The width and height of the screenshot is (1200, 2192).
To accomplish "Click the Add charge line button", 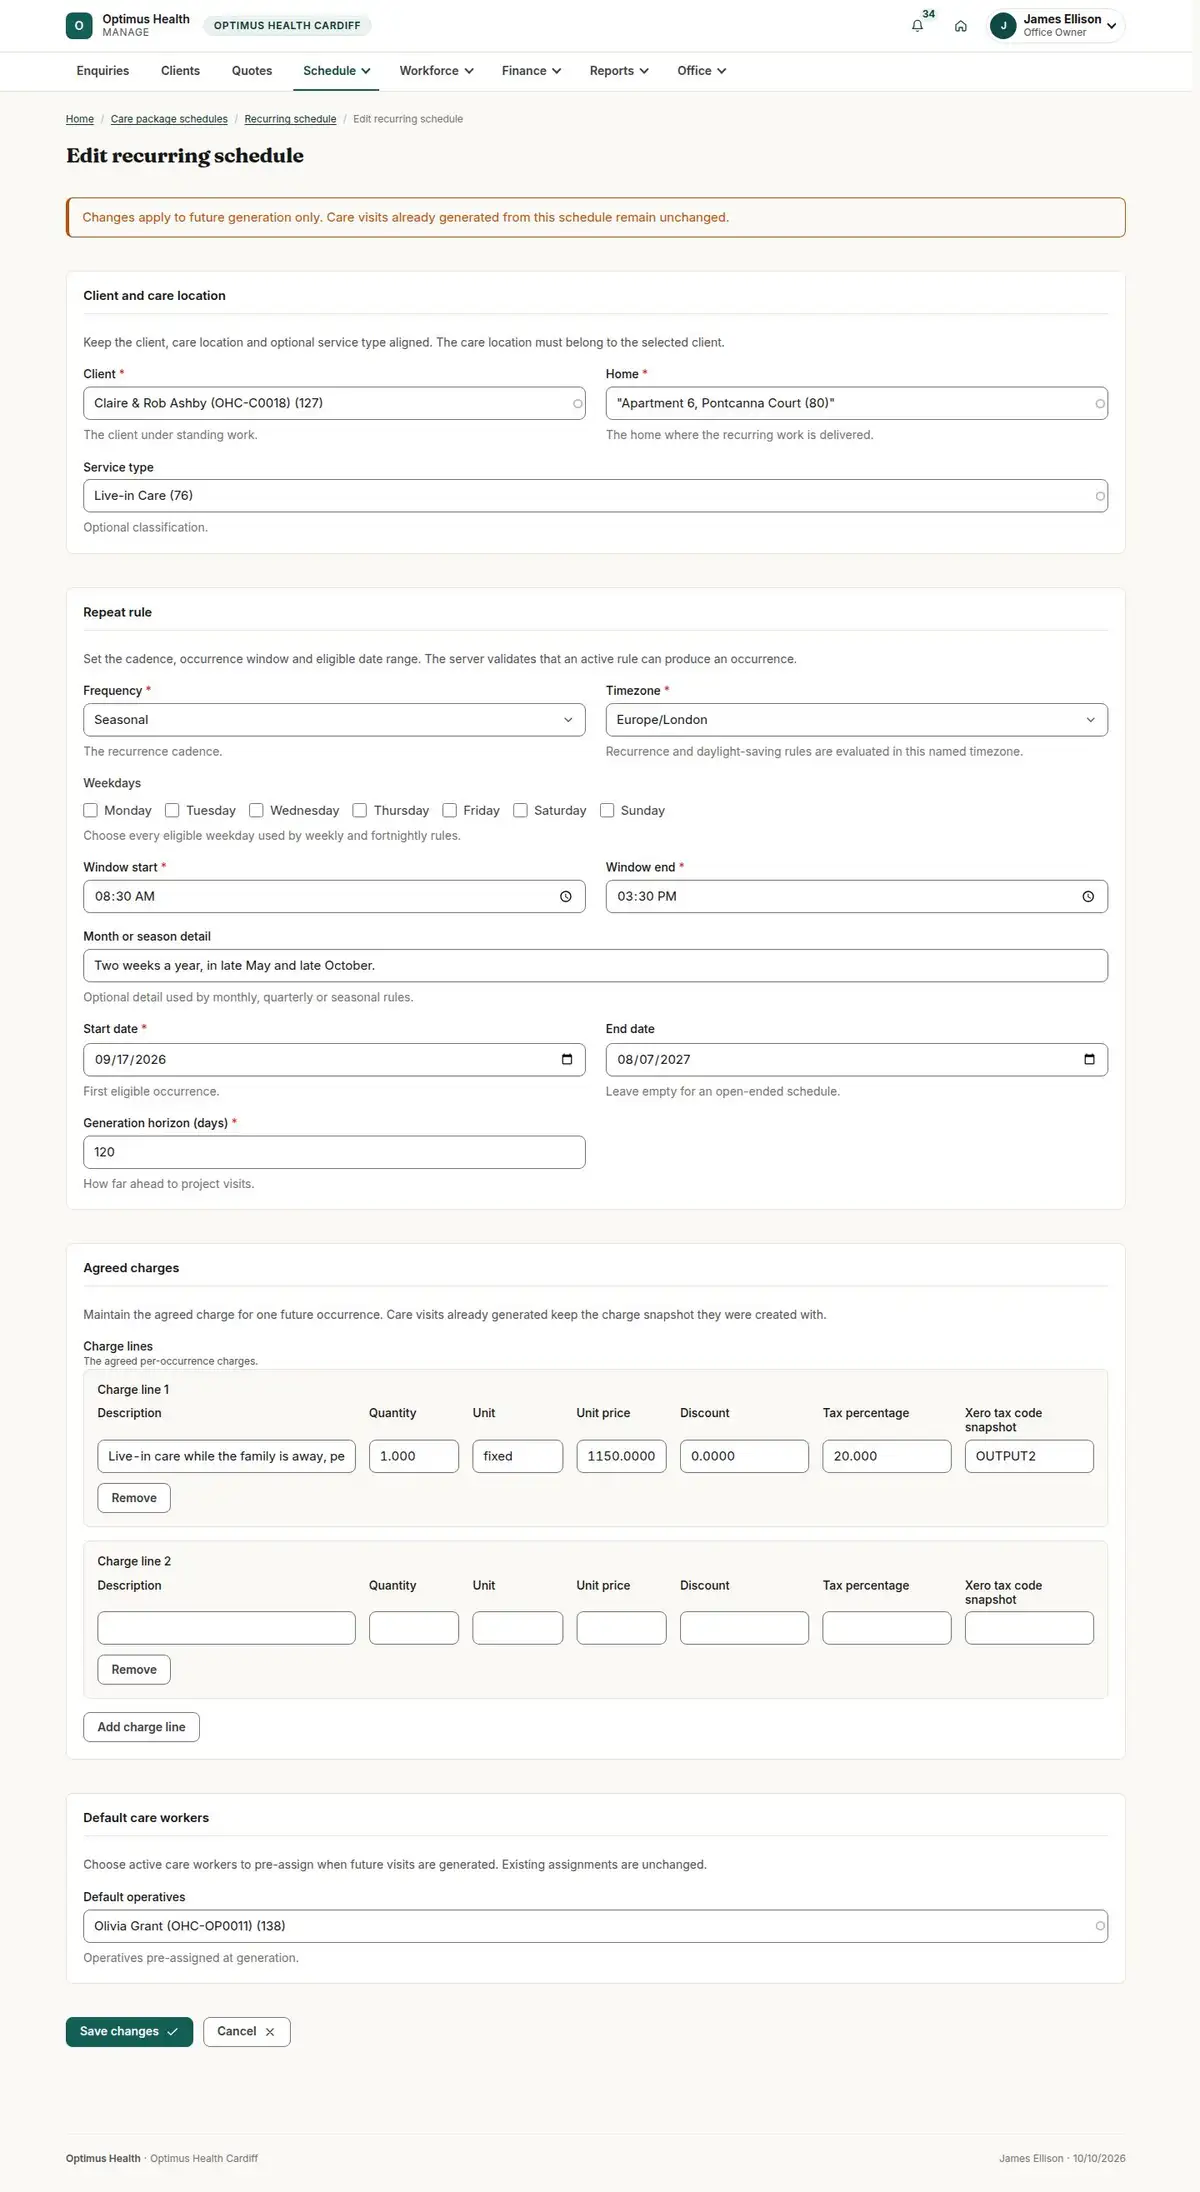I will tap(141, 1727).
